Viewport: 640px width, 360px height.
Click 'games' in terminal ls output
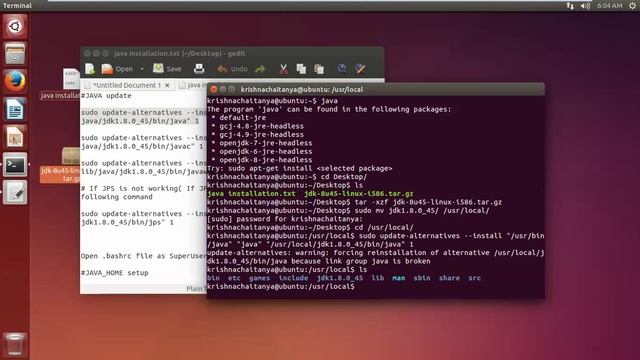coord(260,278)
